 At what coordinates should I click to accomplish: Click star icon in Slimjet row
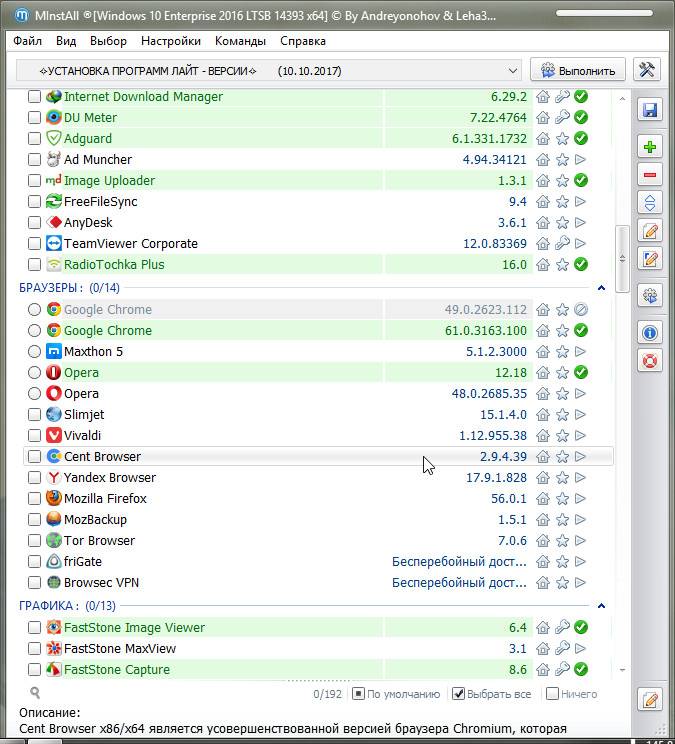coord(562,415)
